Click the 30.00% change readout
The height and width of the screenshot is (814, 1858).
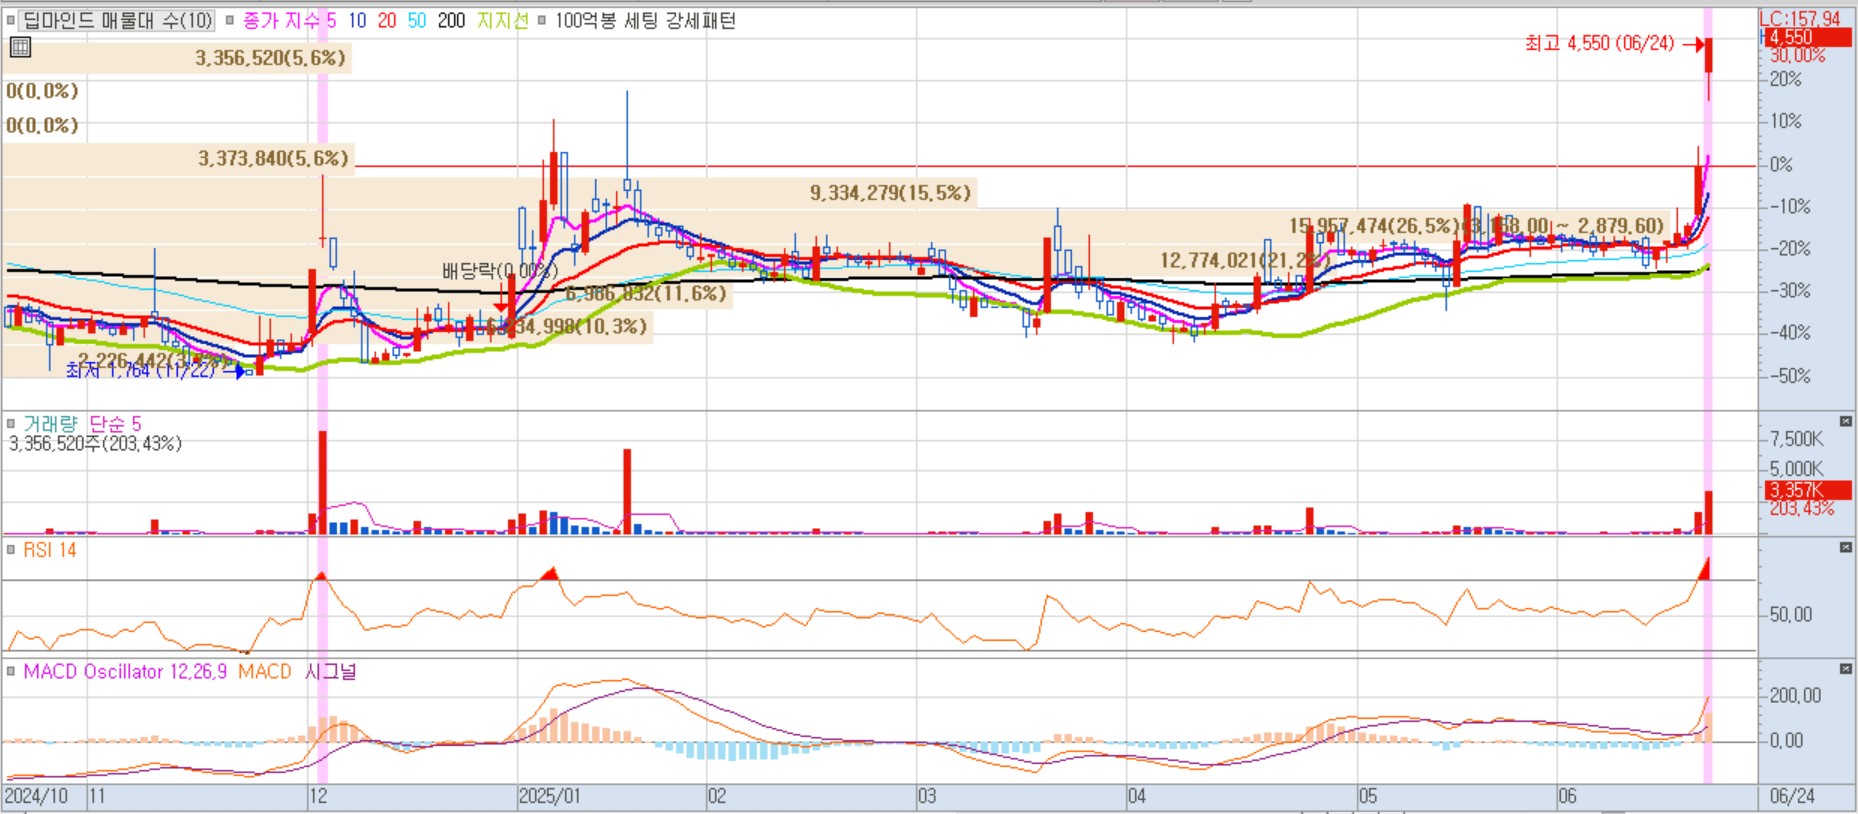(x=1798, y=56)
